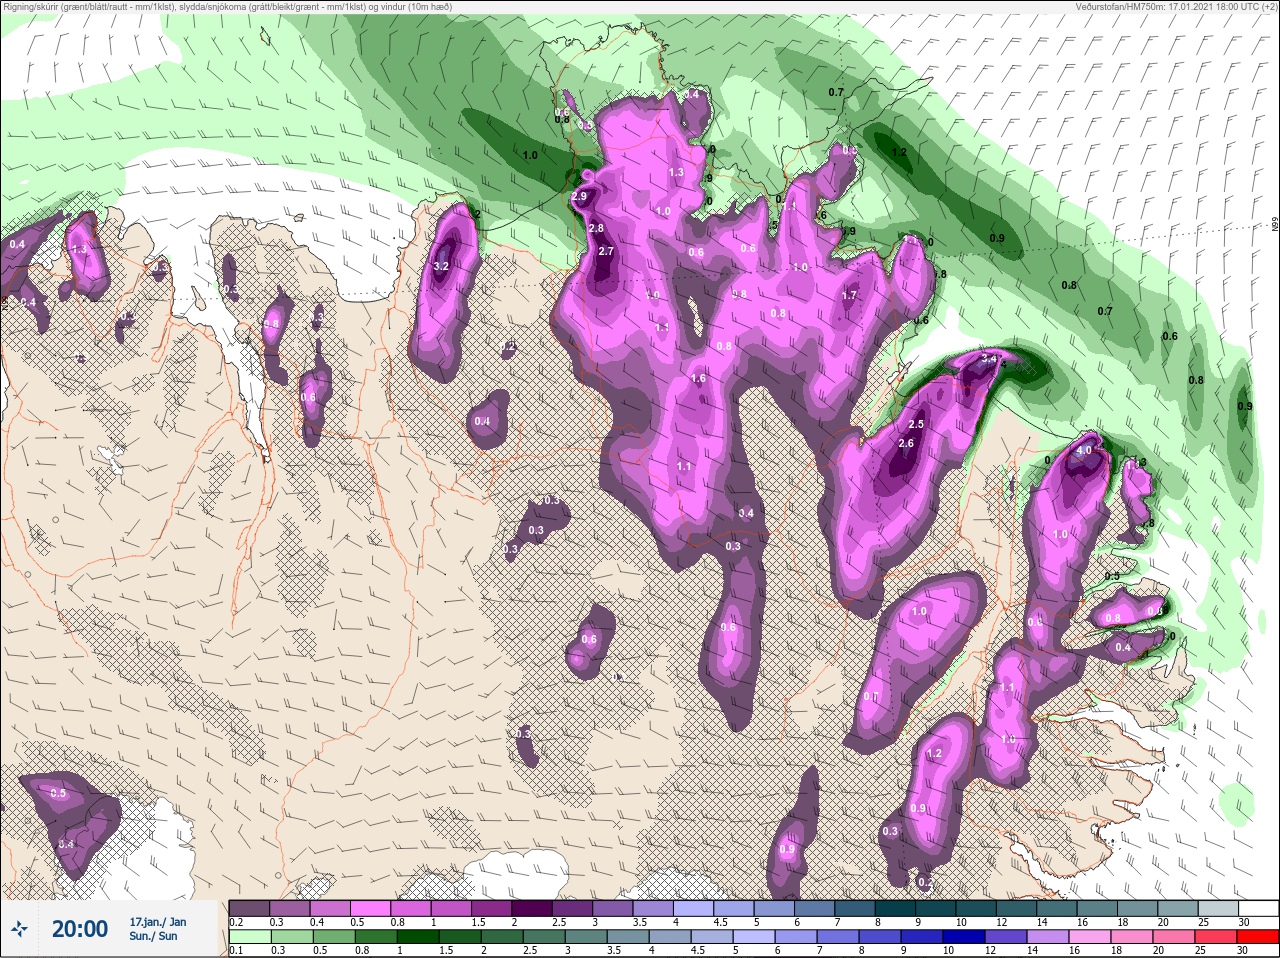Click the 1.6 precipitation value on the map

click(x=698, y=379)
